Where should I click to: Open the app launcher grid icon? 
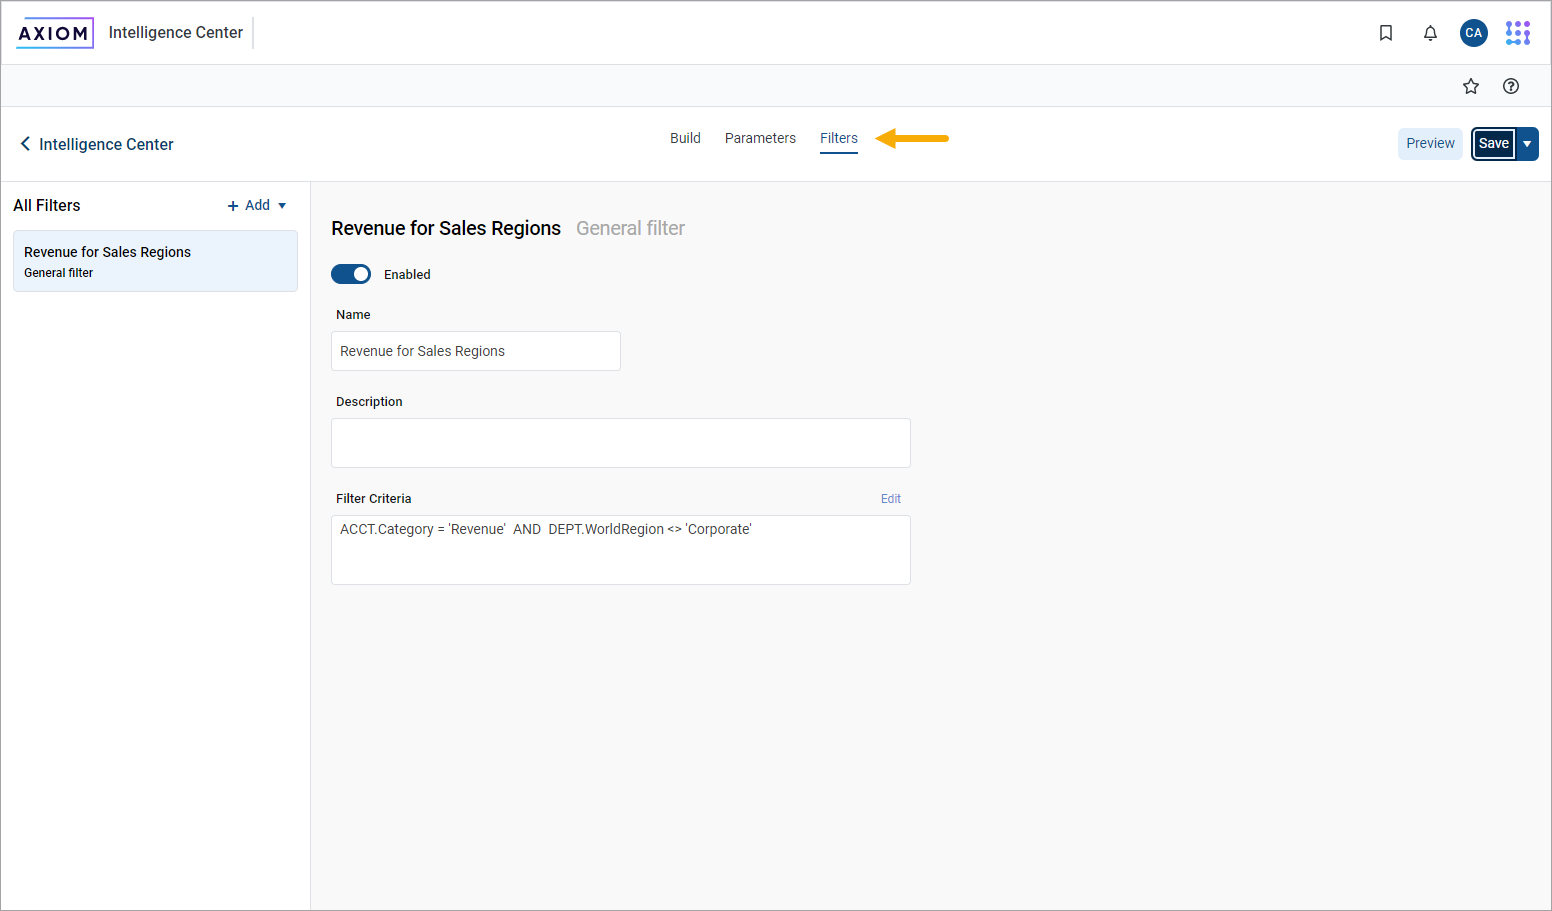click(x=1517, y=33)
